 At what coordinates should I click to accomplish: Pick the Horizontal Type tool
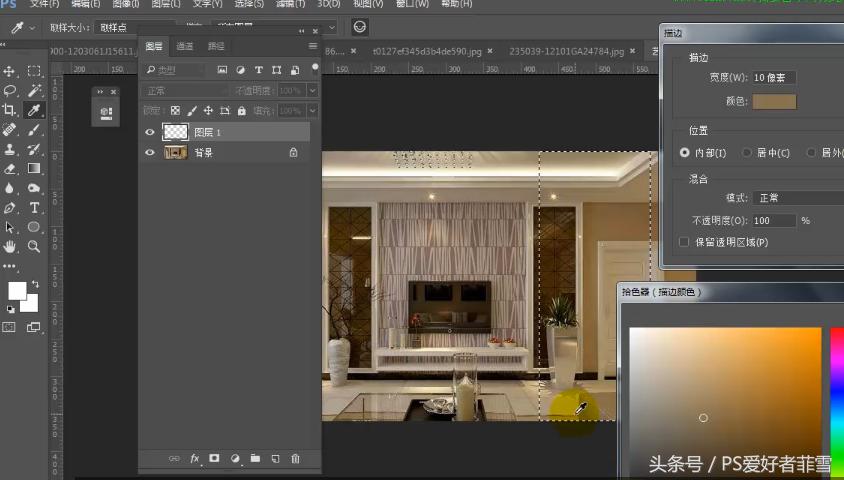pos(34,207)
